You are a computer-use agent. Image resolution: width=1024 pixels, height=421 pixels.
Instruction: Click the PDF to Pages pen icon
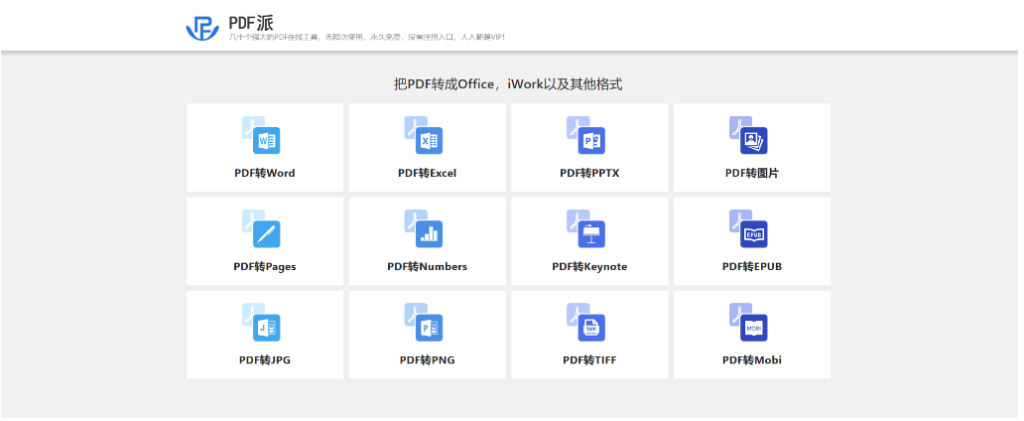click(x=261, y=228)
